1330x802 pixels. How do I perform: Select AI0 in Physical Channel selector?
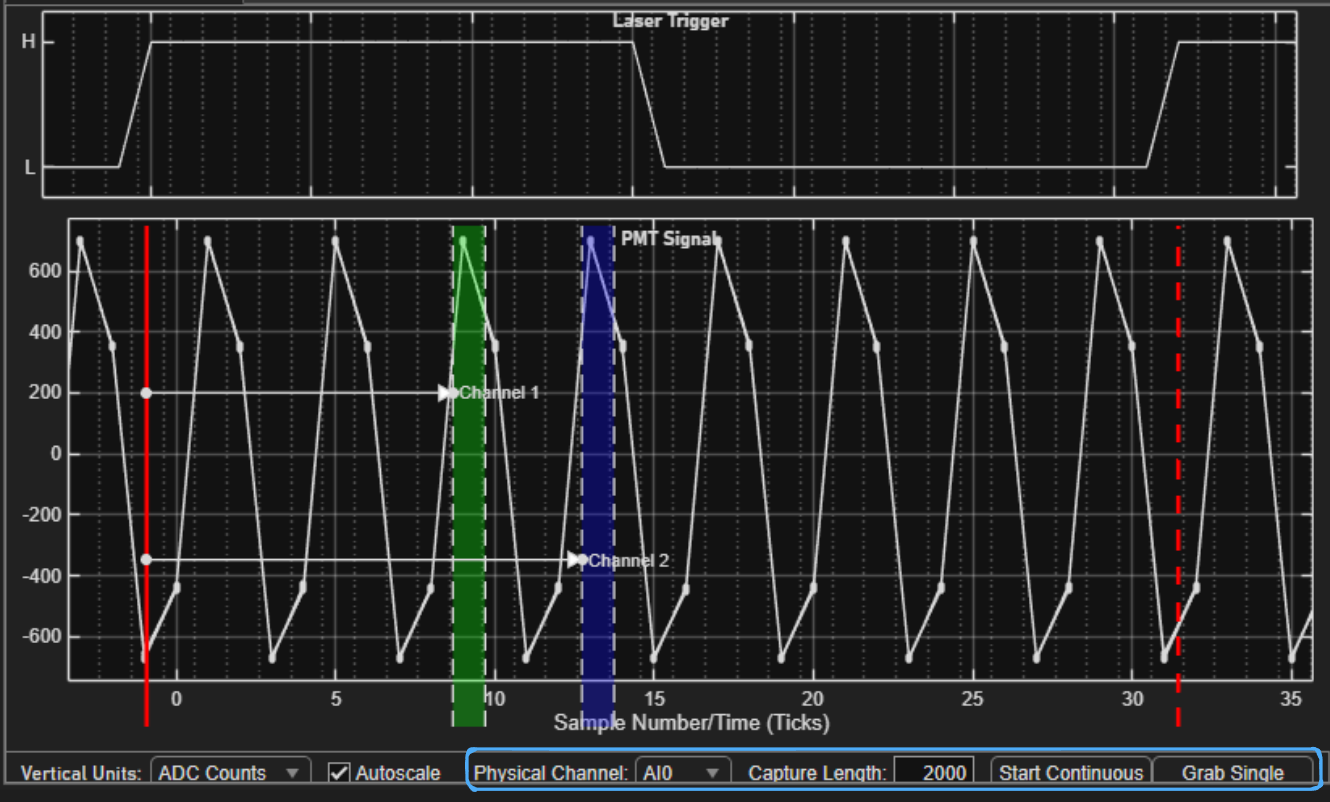(685, 771)
